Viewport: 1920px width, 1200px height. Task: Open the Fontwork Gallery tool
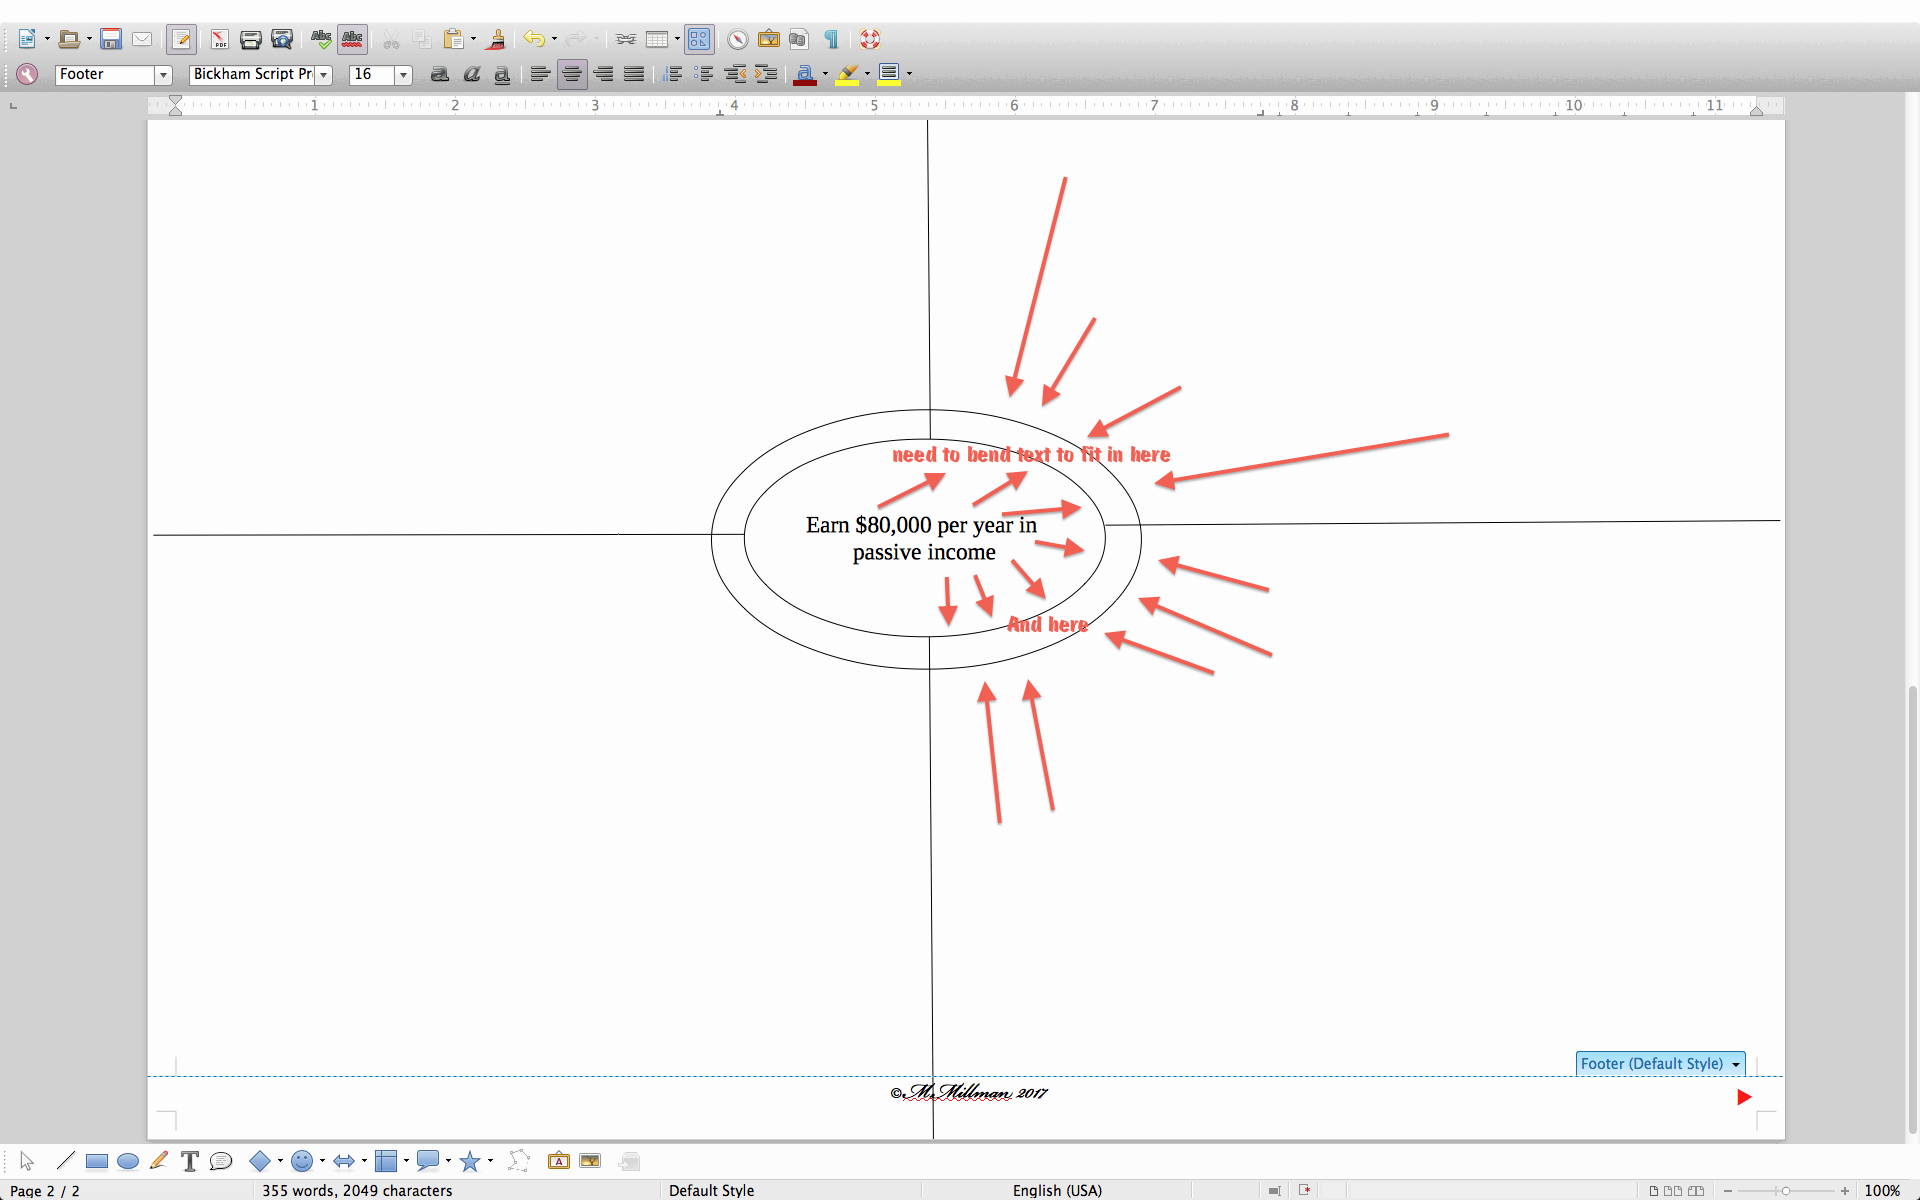(x=558, y=1161)
